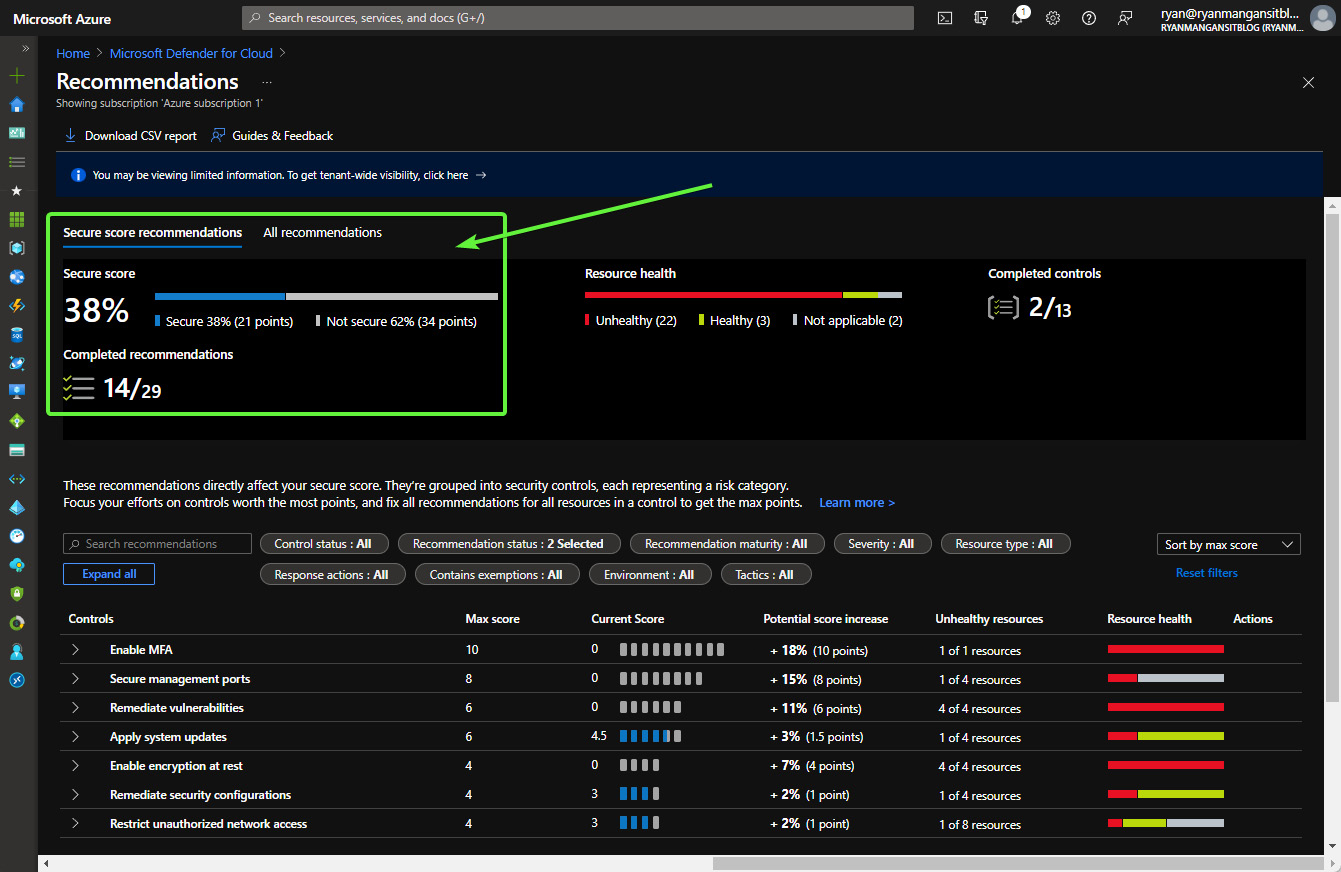Open the Response actions filter pill
Image resolution: width=1341 pixels, height=872 pixels.
(x=331, y=575)
